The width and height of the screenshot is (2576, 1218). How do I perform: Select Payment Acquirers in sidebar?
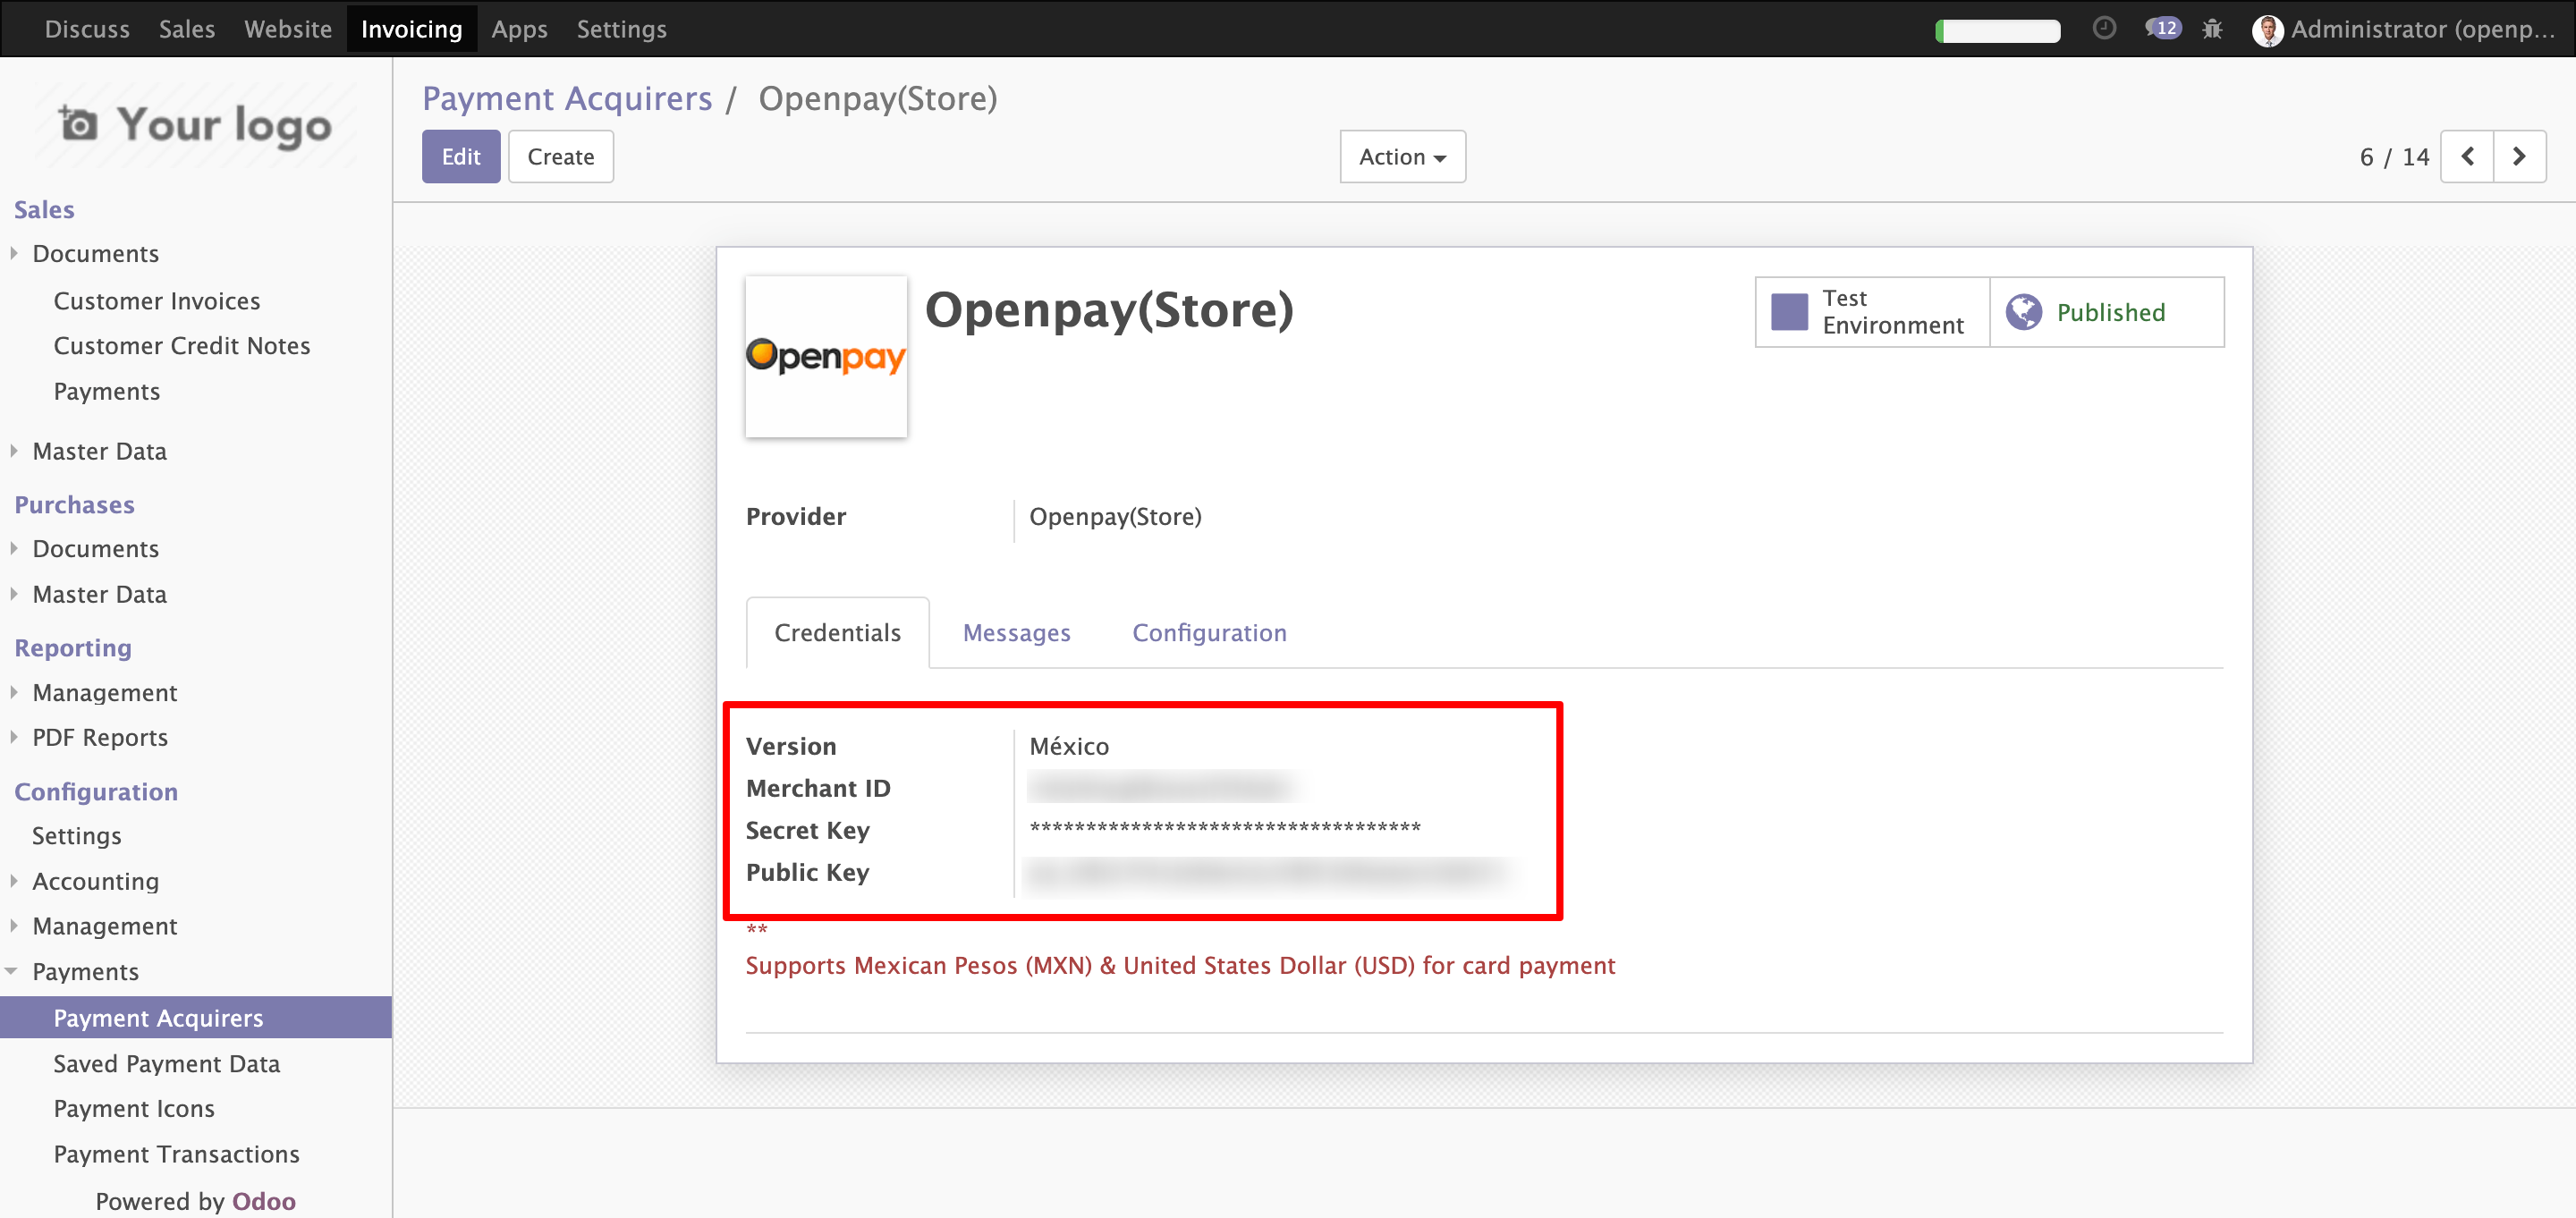tap(196, 1017)
